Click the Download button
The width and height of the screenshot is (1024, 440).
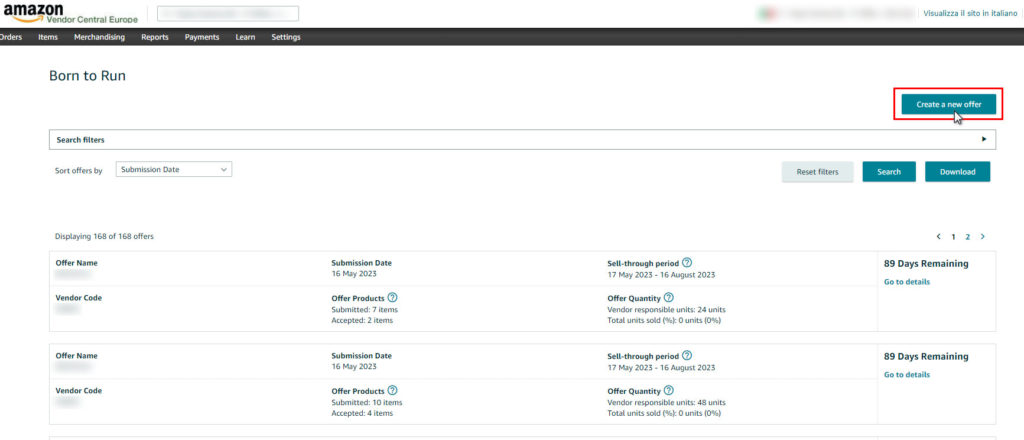[x=957, y=172]
